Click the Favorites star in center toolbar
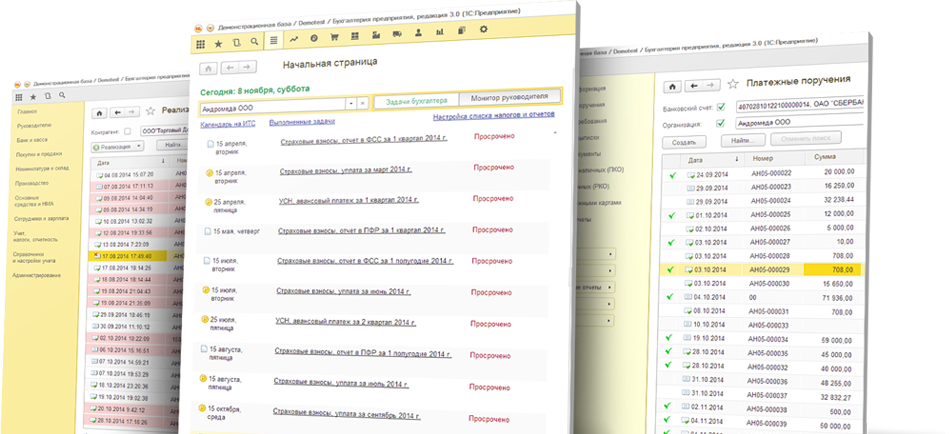The height and width of the screenshot is (434, 952). tap(218, 42)
